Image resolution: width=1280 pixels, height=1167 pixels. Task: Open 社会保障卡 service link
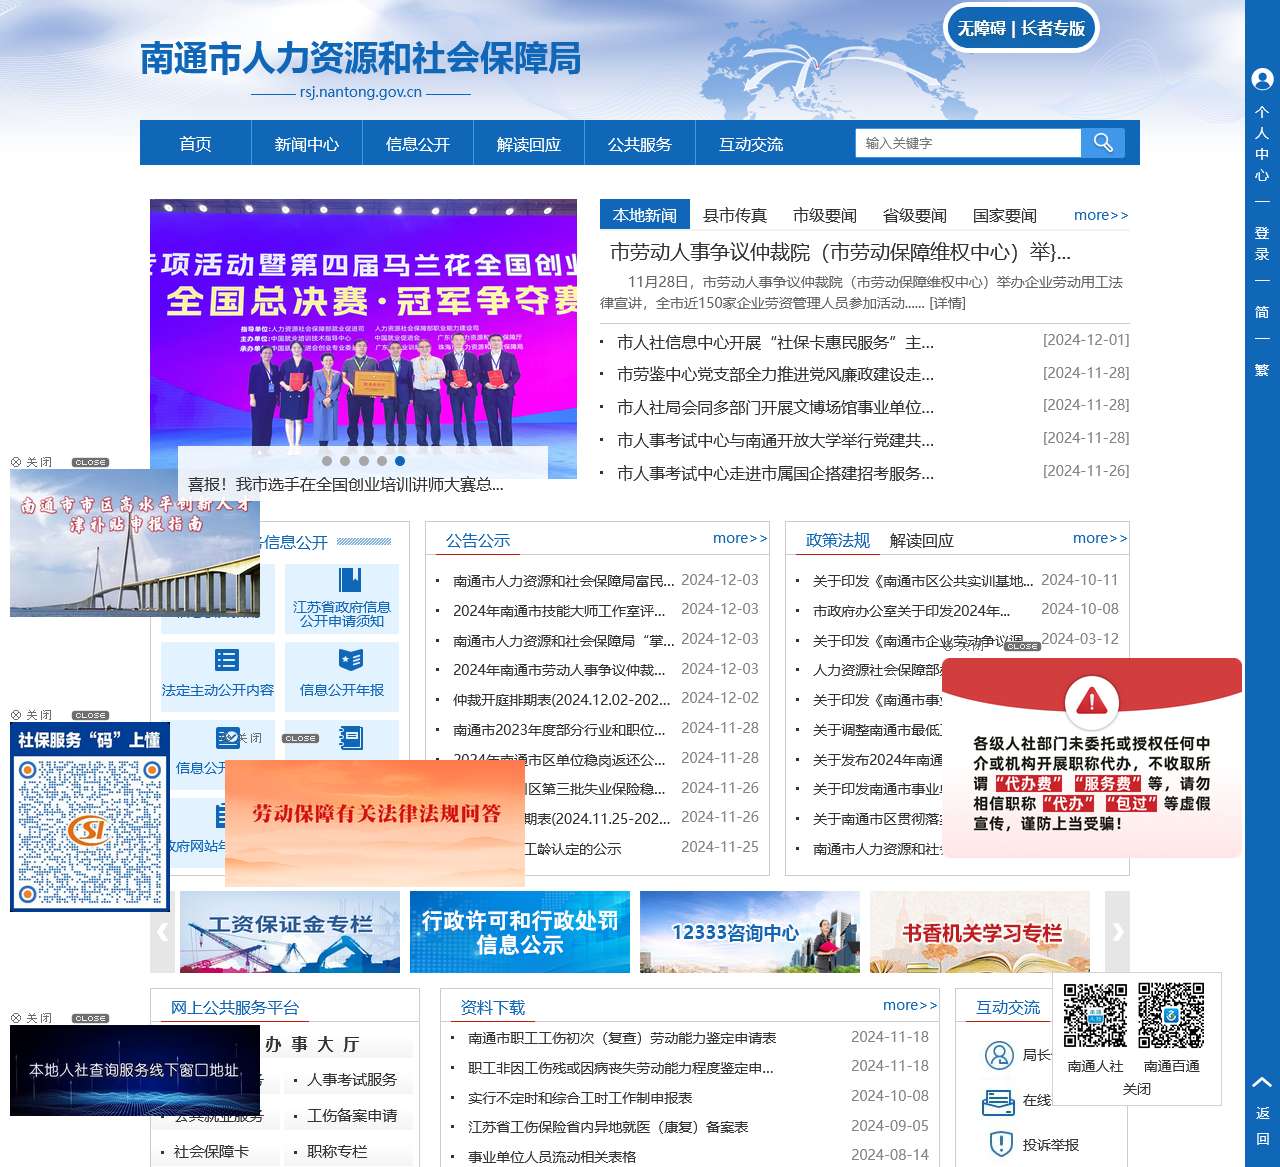coord(211,1151)
